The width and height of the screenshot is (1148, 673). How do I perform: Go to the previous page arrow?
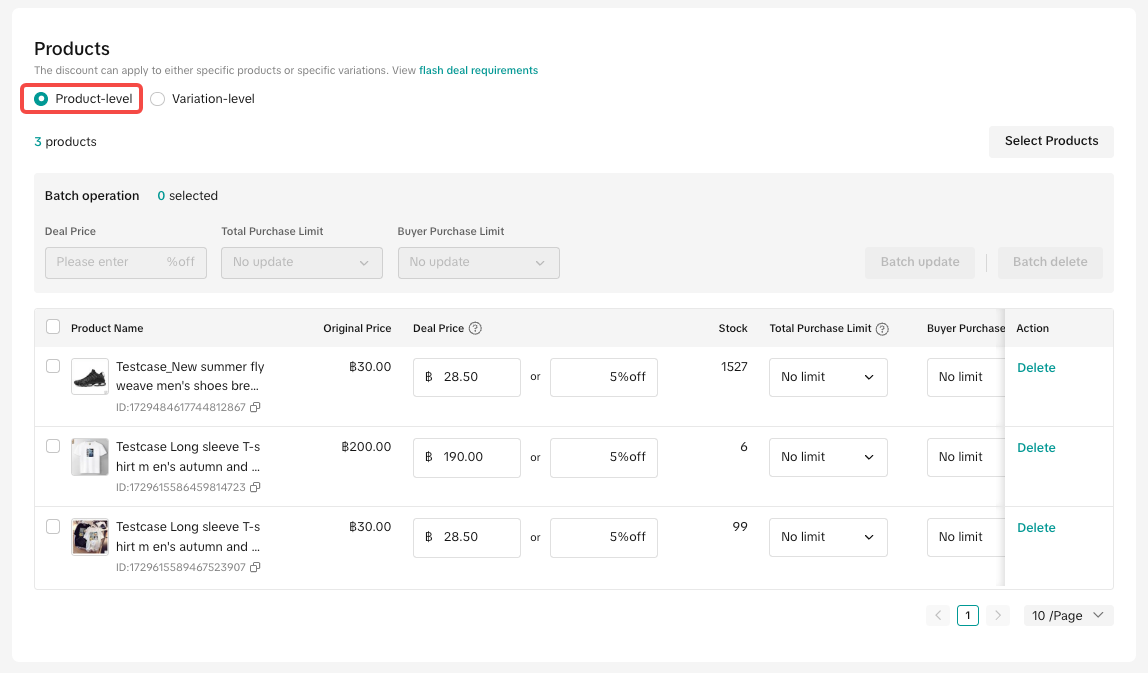click(938, 616)
